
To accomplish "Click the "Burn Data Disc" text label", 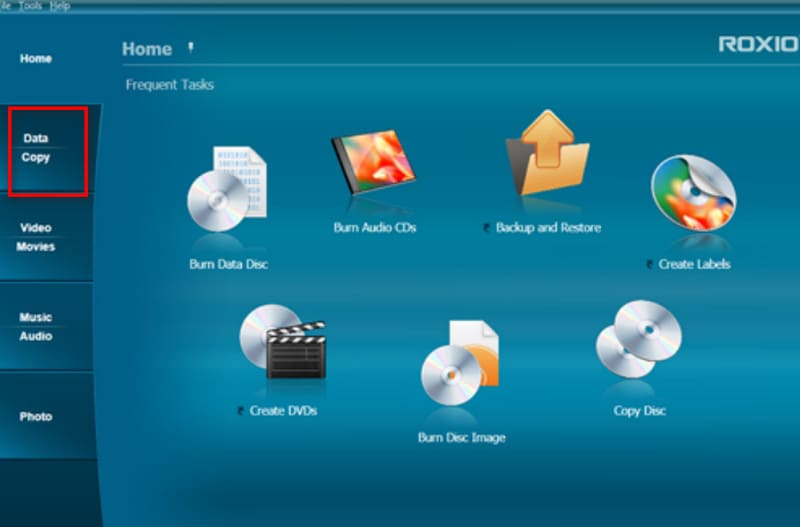I will pos(229,265).
